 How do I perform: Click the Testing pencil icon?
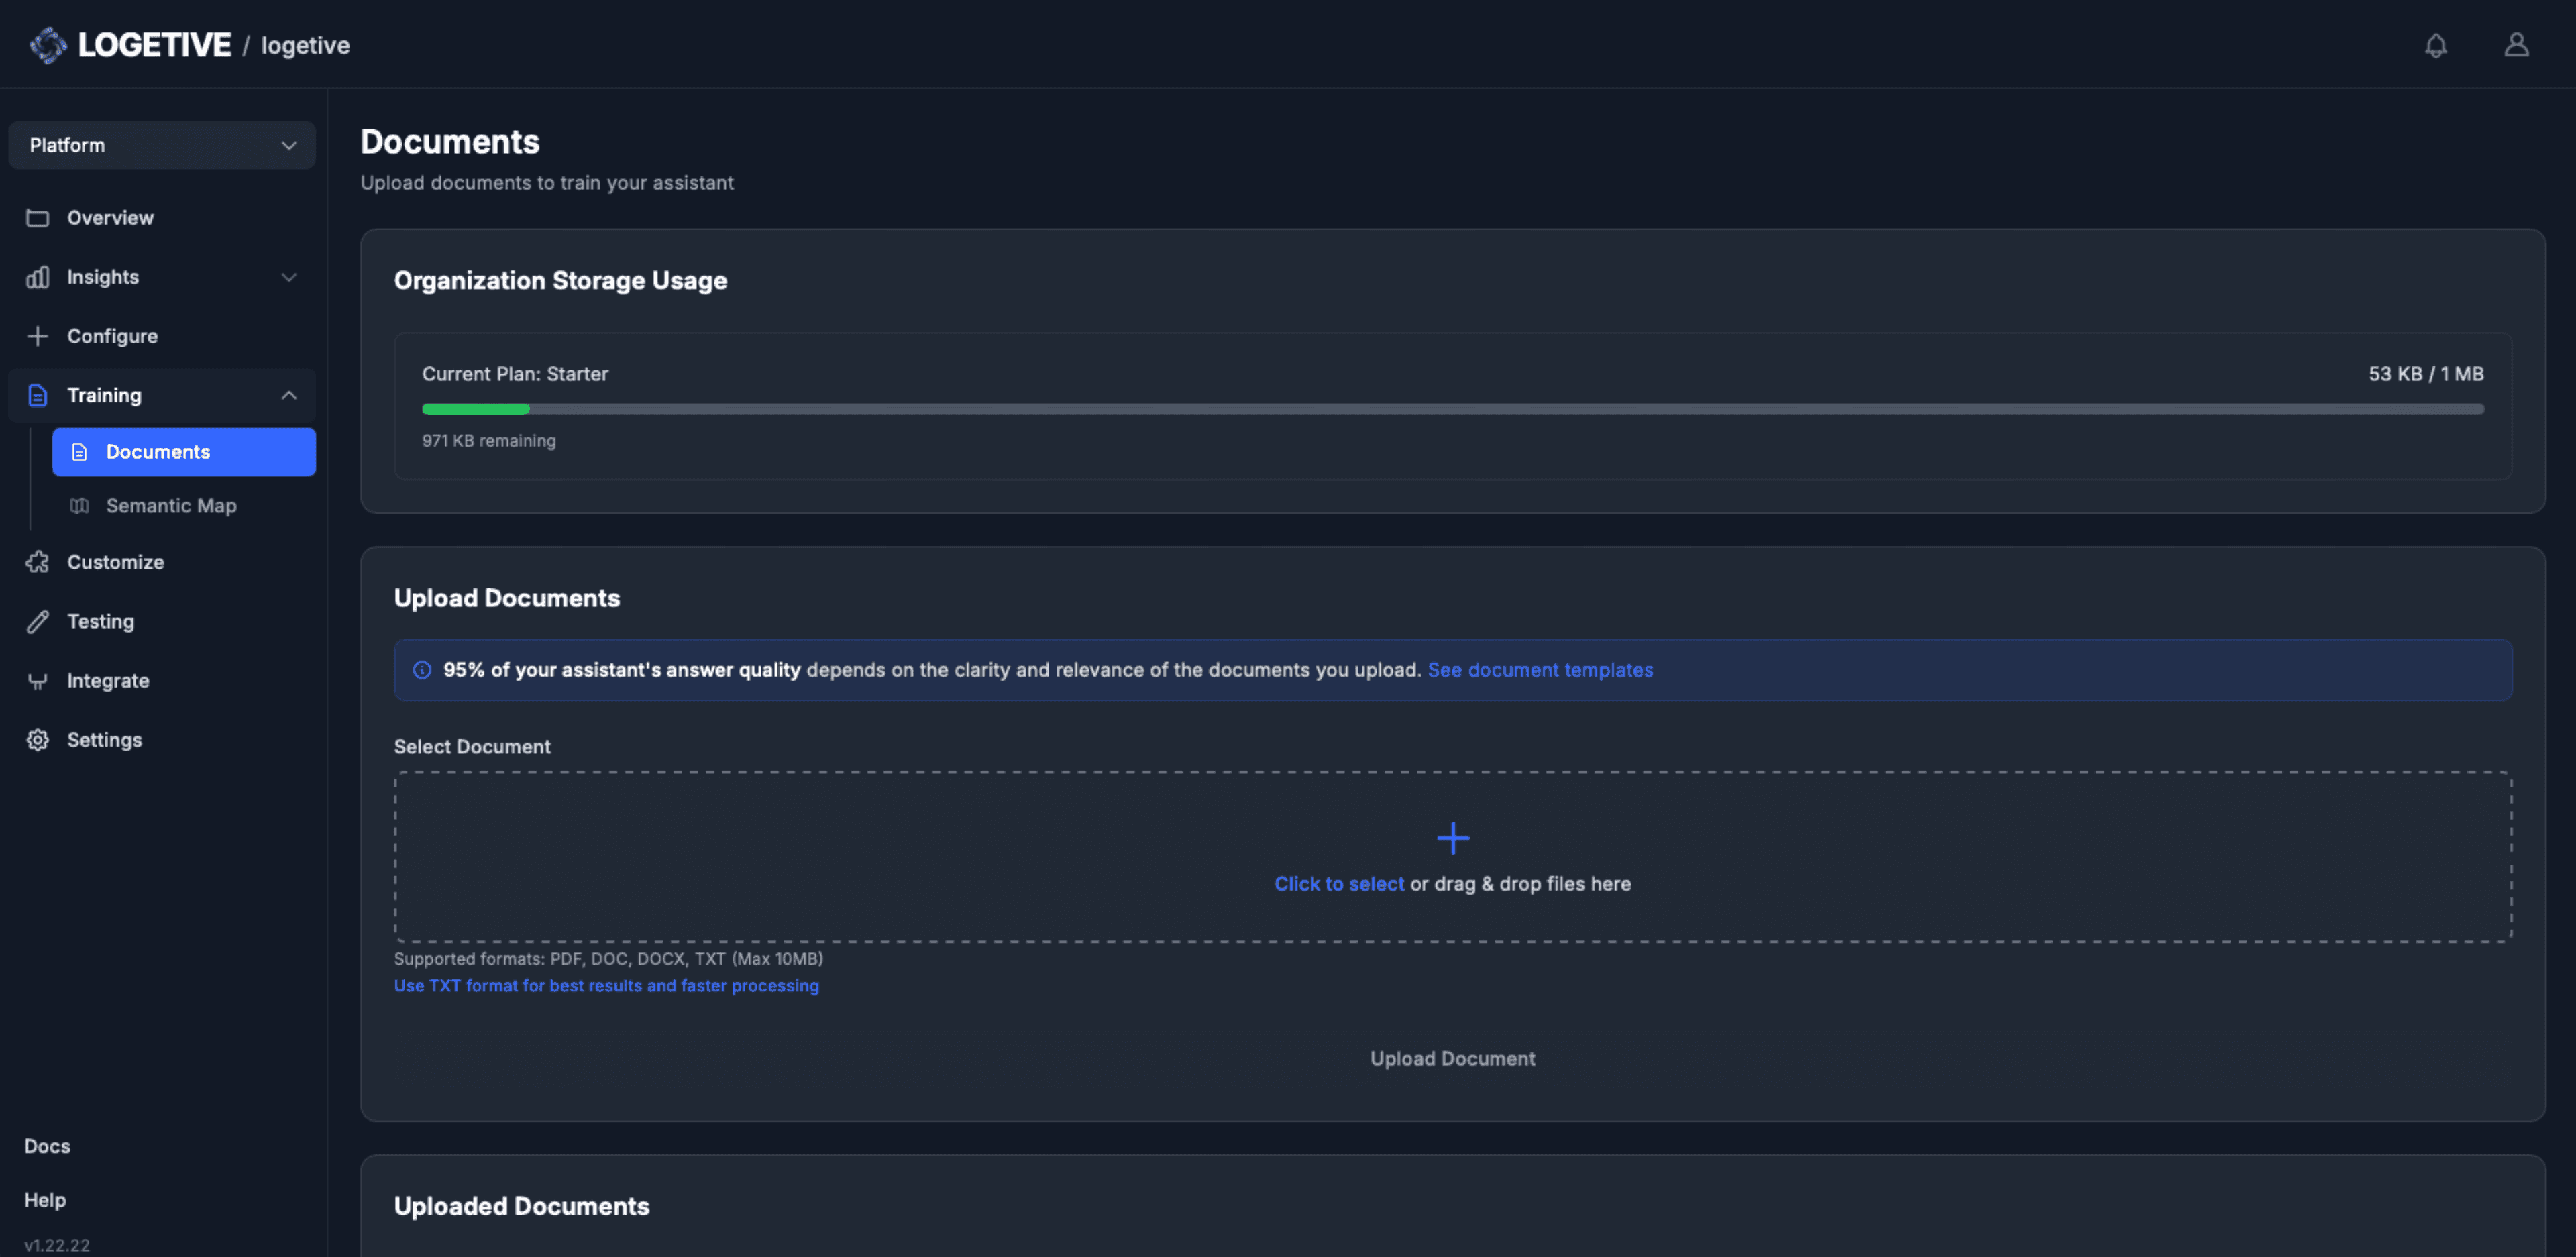point(38,622)
